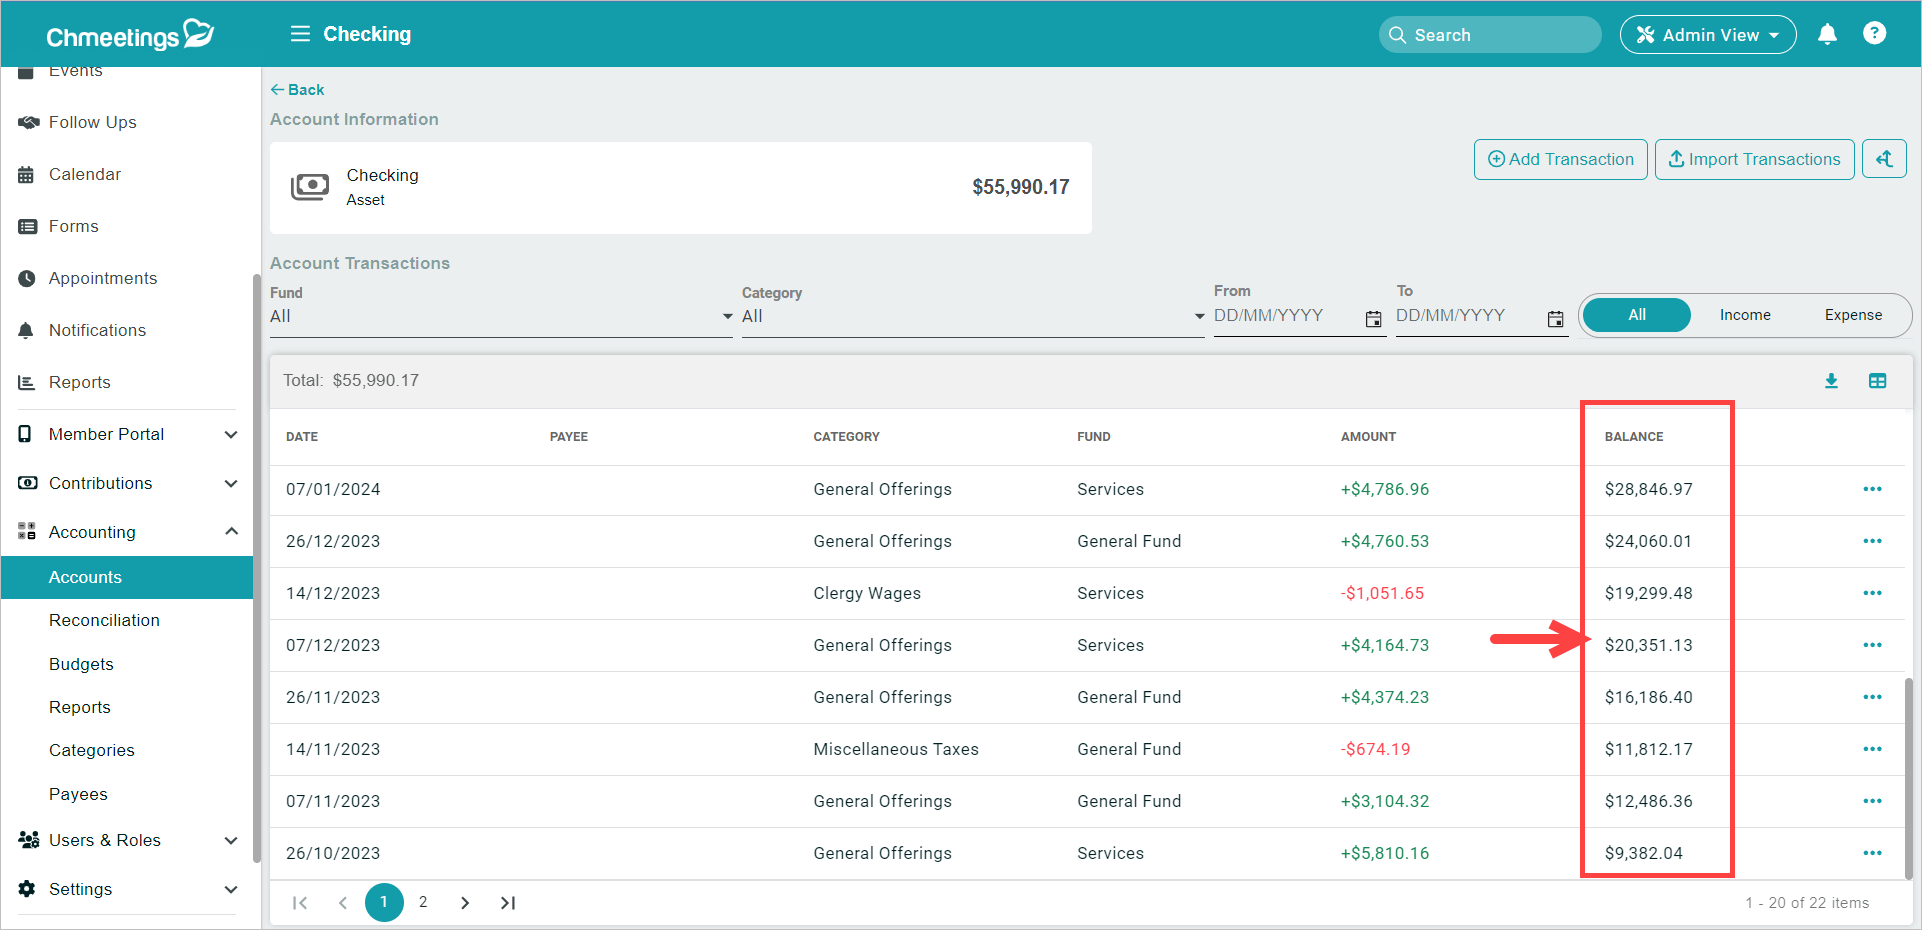Open the Fund filter dropdown
The image size is (1922, 930).
pos(501,317)
